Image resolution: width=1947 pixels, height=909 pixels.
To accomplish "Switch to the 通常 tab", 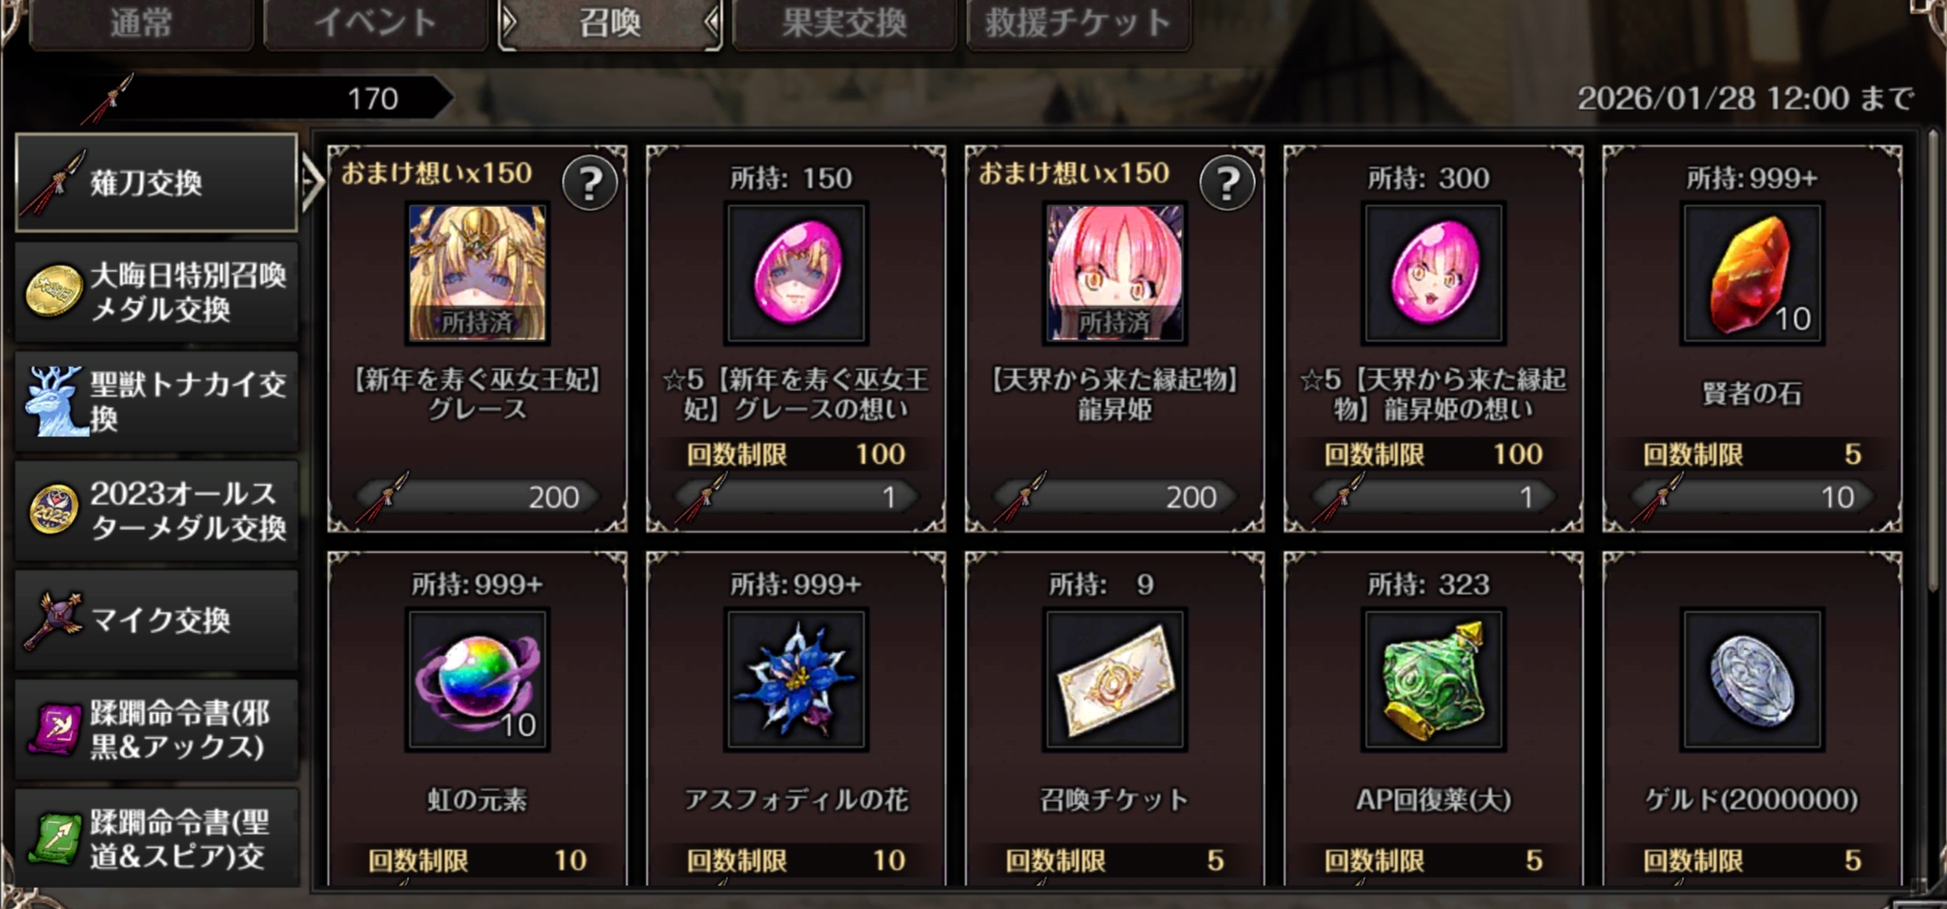I will pyautogui.click(x=141, y=23).
